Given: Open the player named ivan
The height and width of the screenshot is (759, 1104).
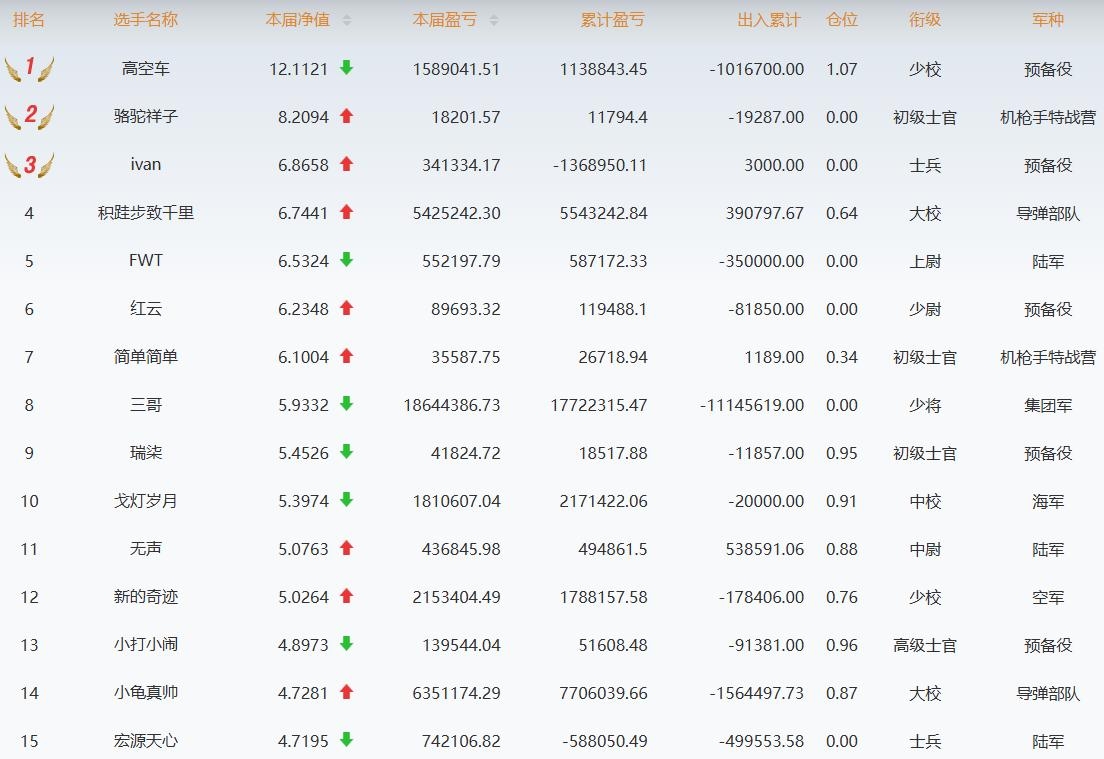Looking at the screenshot, I should pyautogui.click(x=146, y=165).
